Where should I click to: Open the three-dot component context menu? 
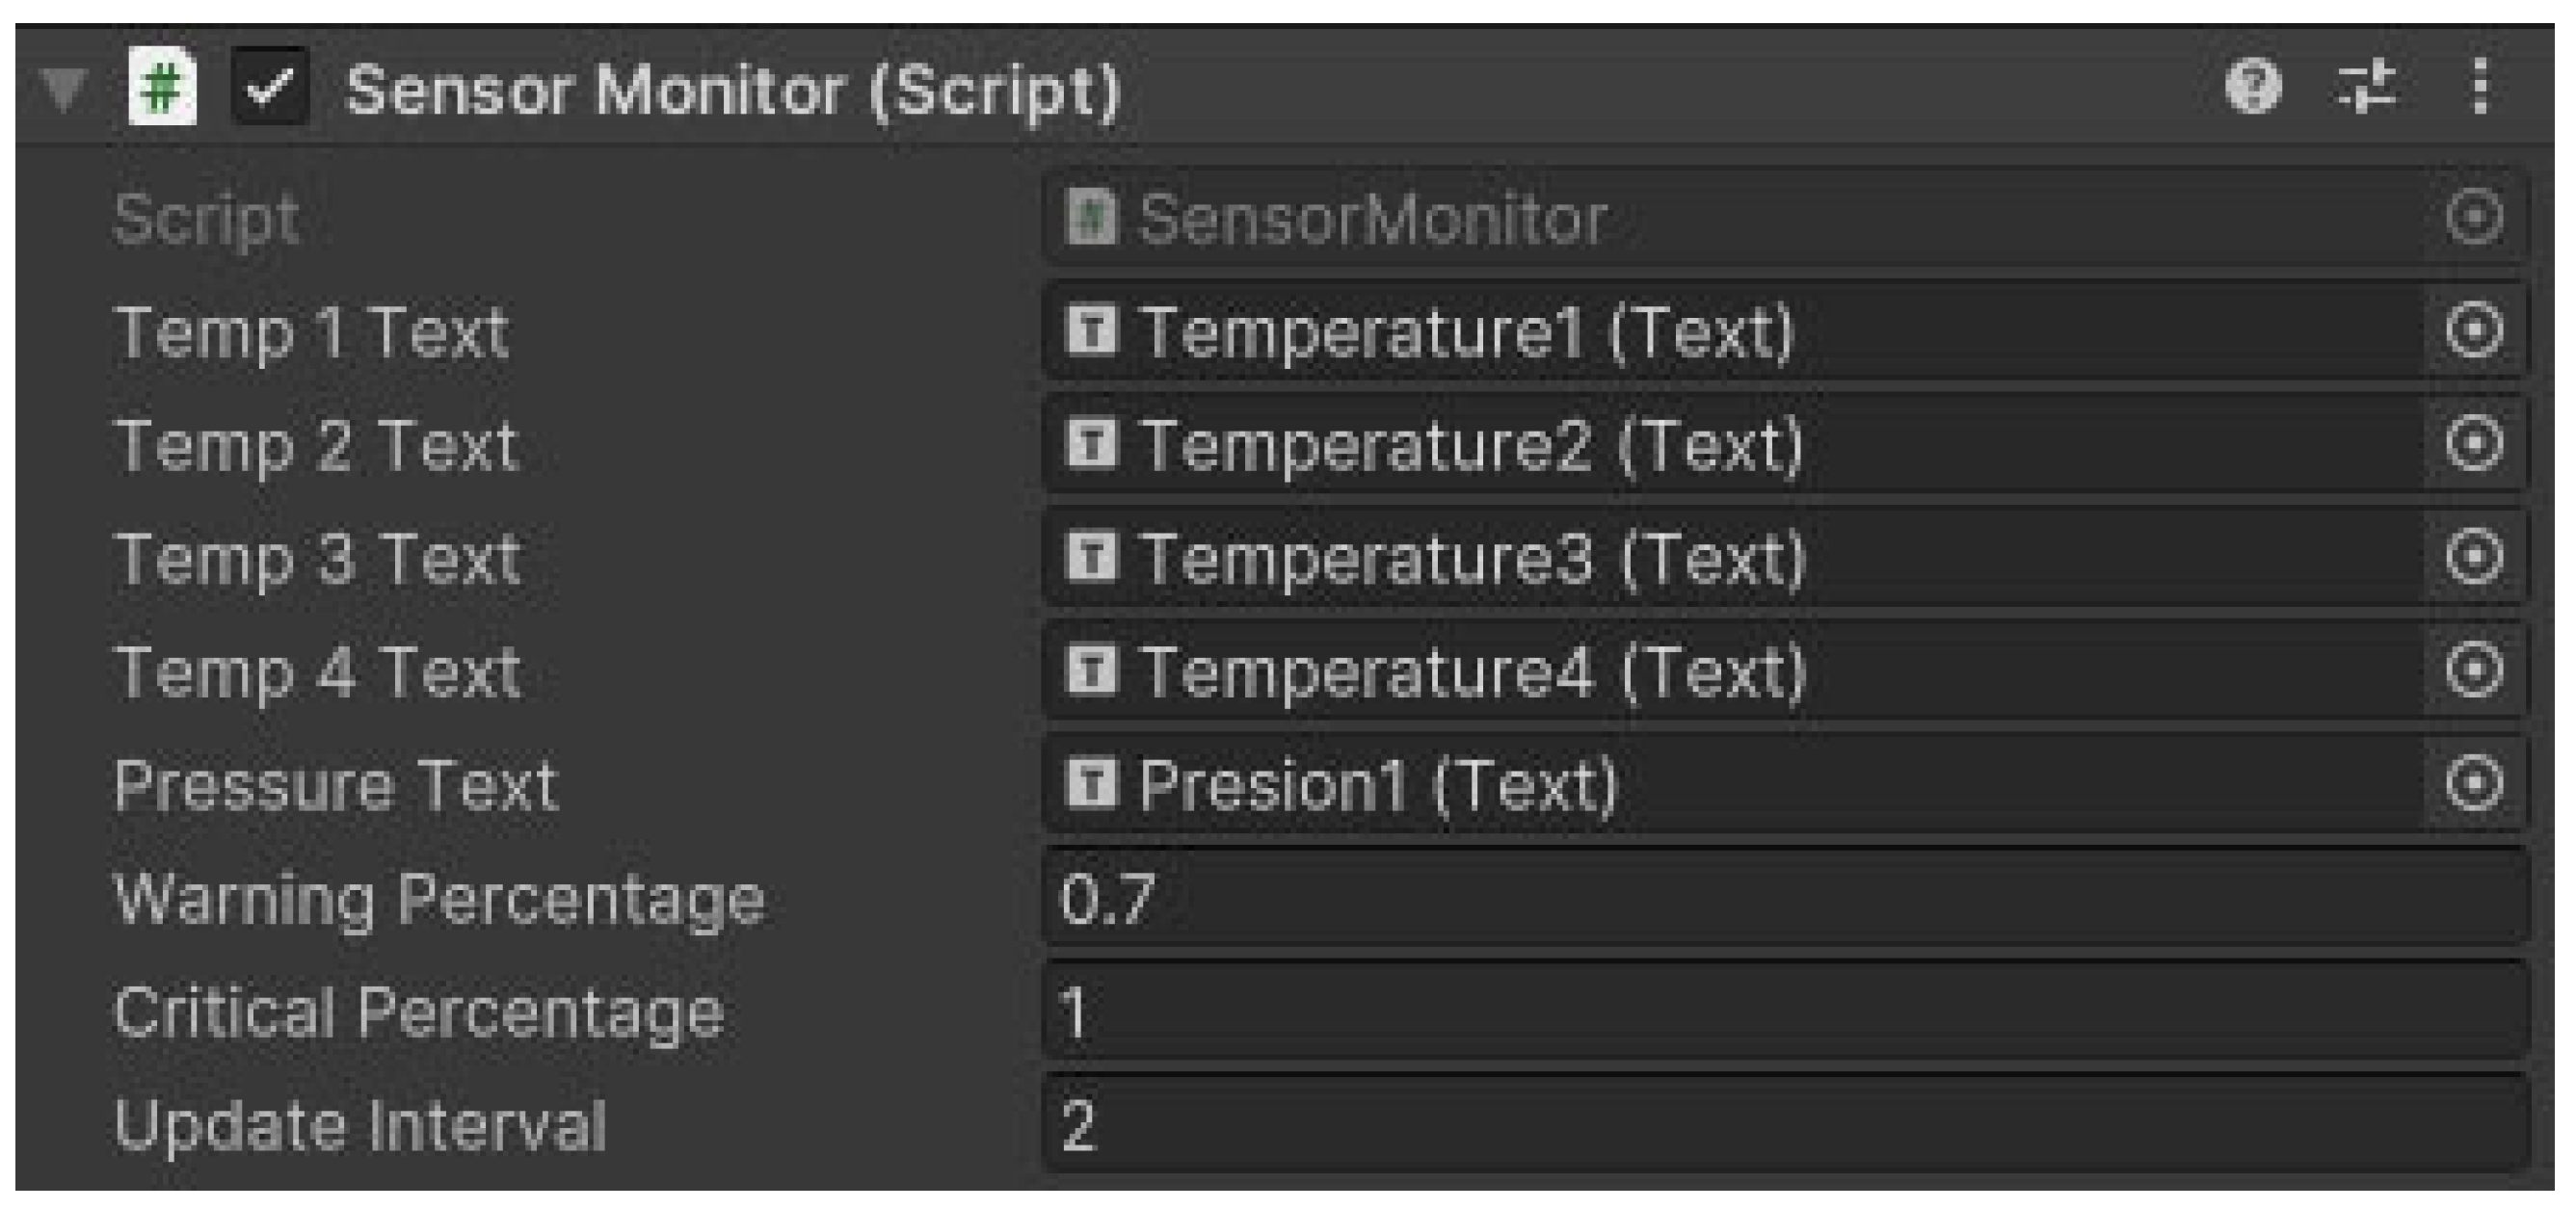tap(2480, 88)
